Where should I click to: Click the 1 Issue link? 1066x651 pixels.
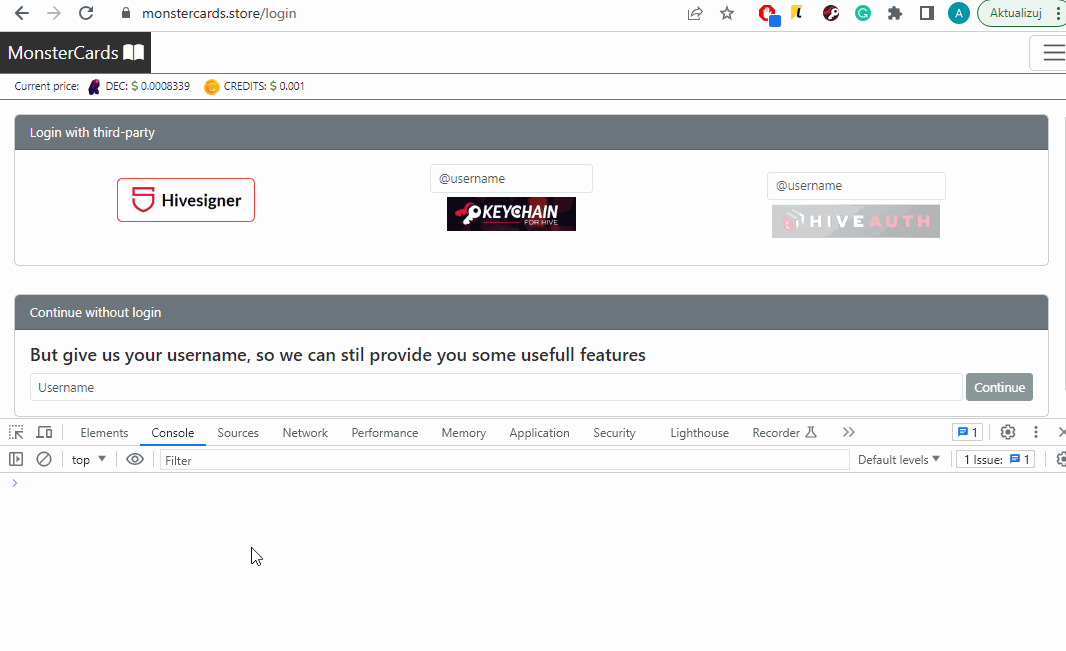pos(996,460)
